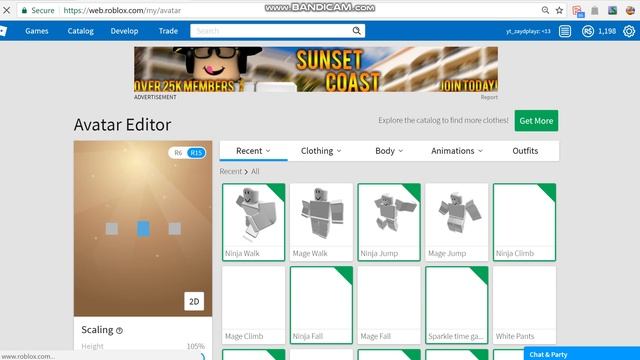Click the search magnifier icon in Roblox bar
Screen dimensions: 640x360
click(356, 31)
